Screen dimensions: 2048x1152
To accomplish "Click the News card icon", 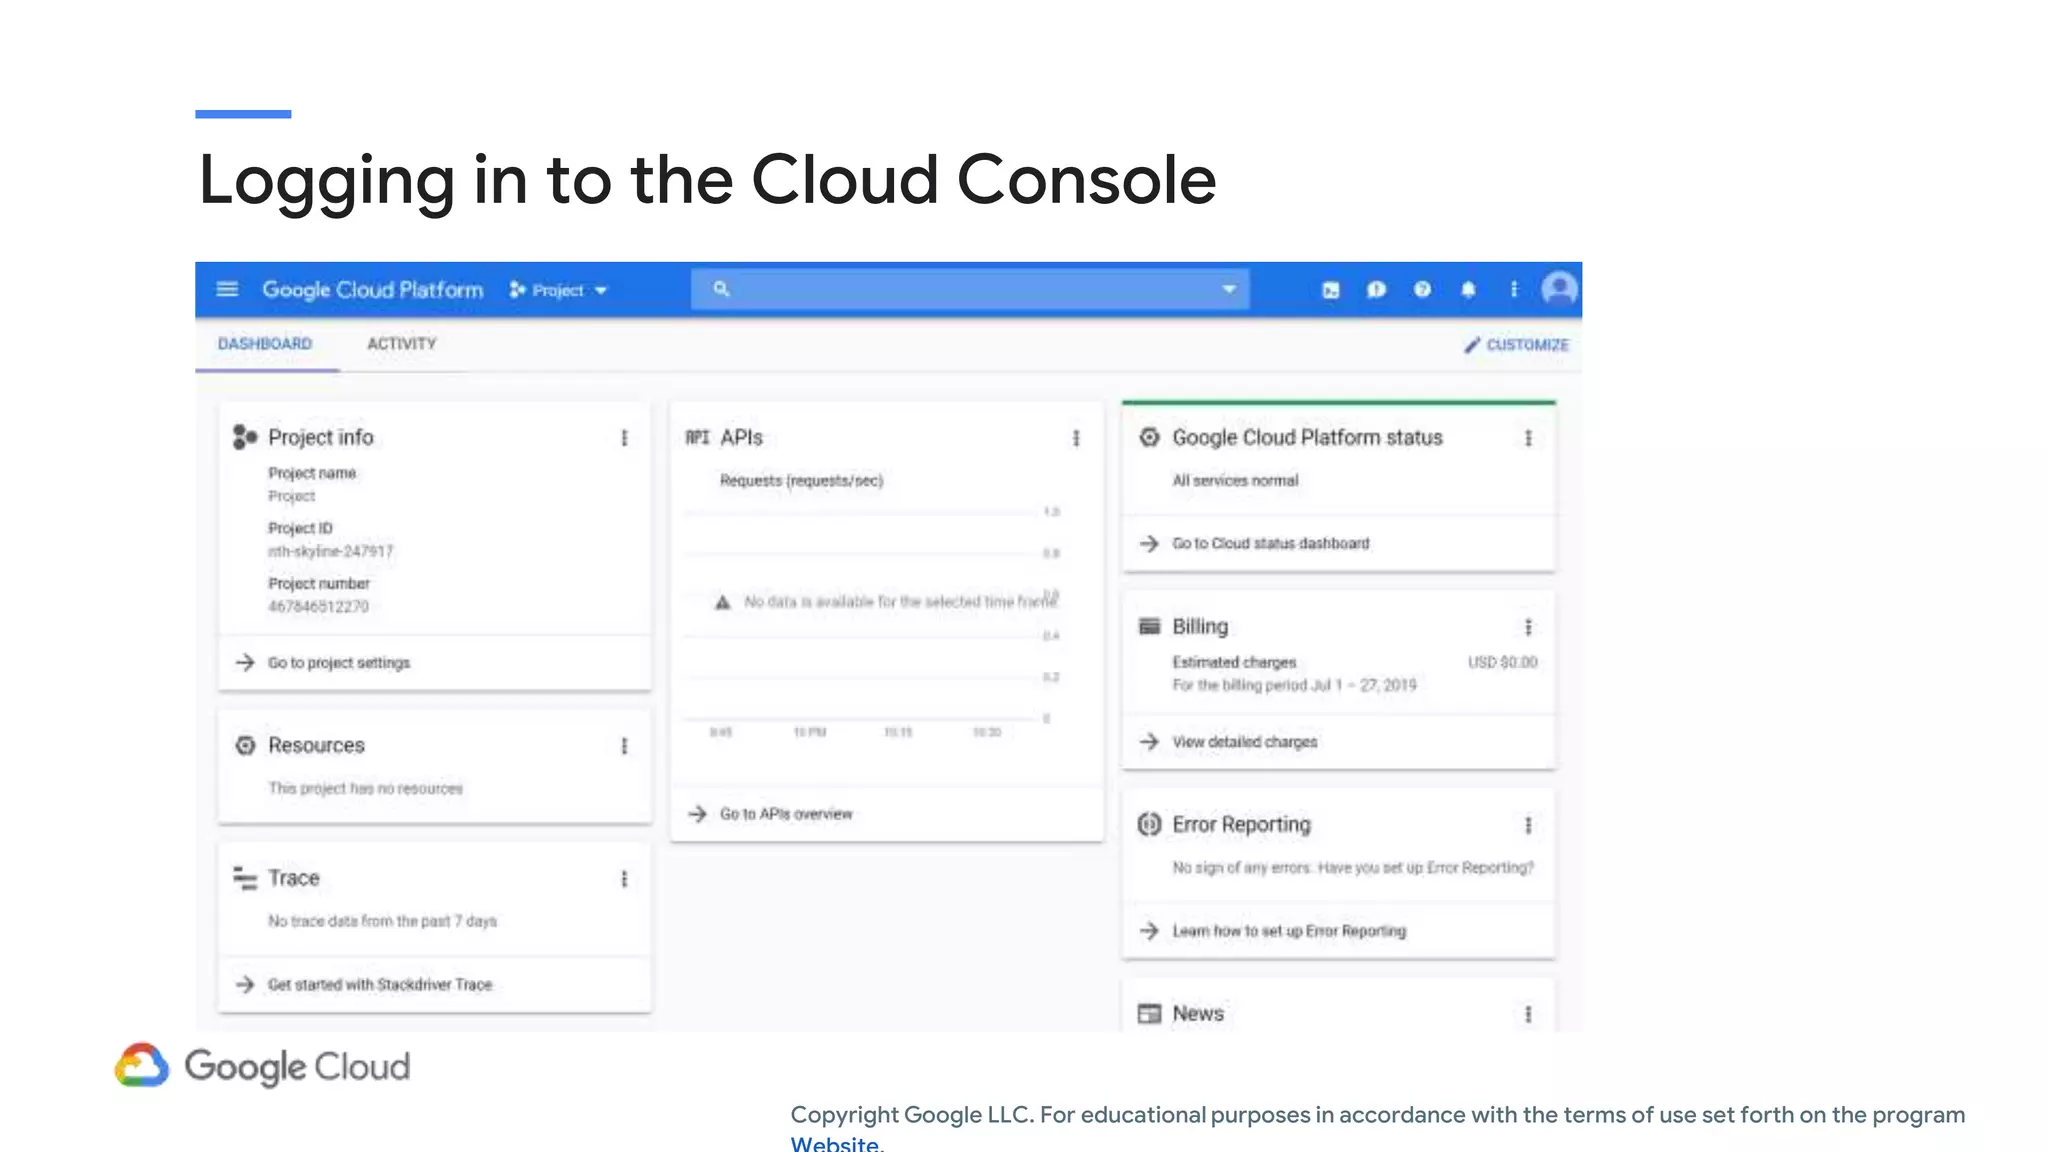I will pyautogui.click(x=1149, y=1013).
